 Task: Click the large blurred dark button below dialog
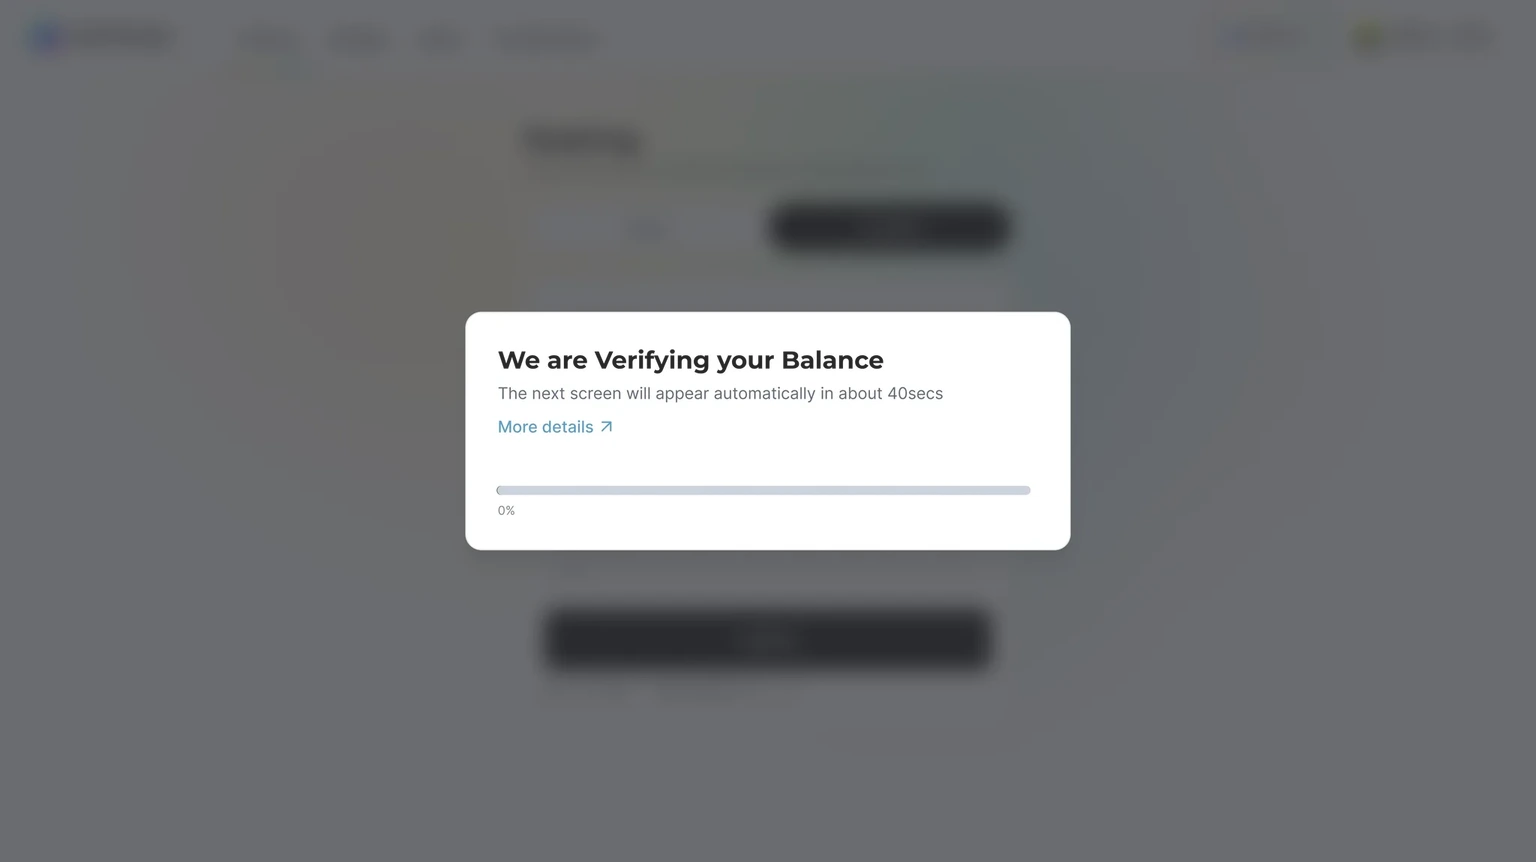pos(768,640)
